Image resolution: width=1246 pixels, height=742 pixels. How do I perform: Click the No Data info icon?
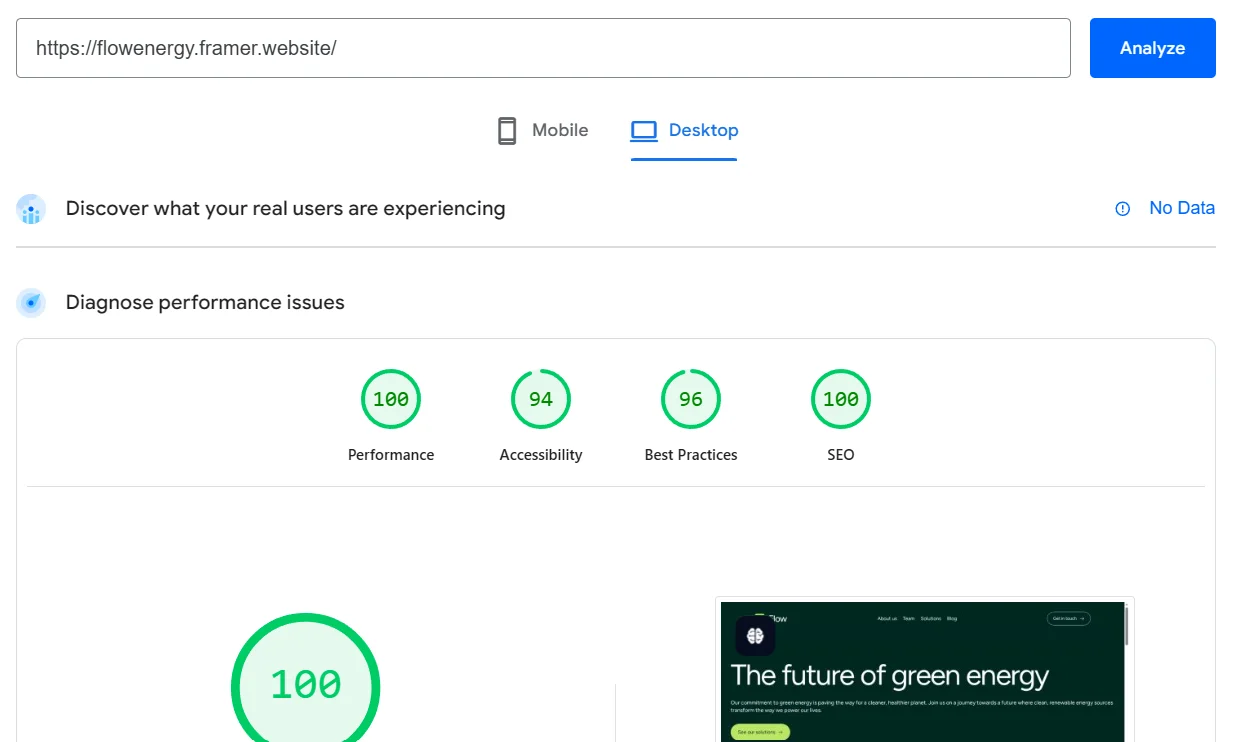click(x=1123, y=209)
